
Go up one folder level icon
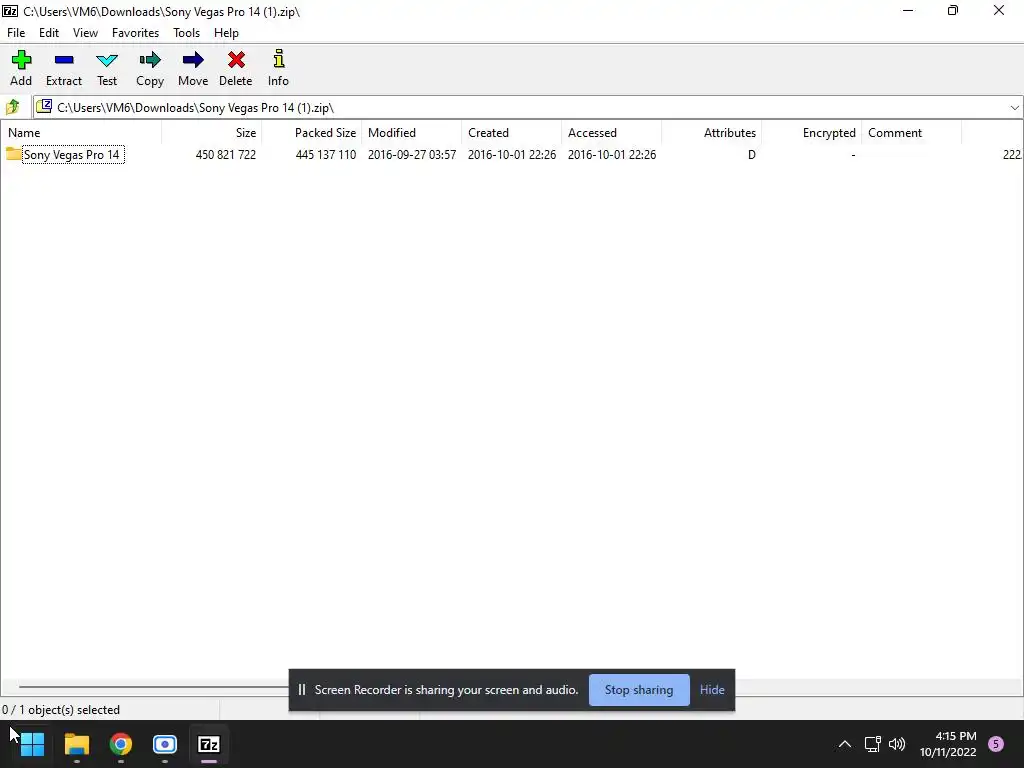click(x=12, y=107)
